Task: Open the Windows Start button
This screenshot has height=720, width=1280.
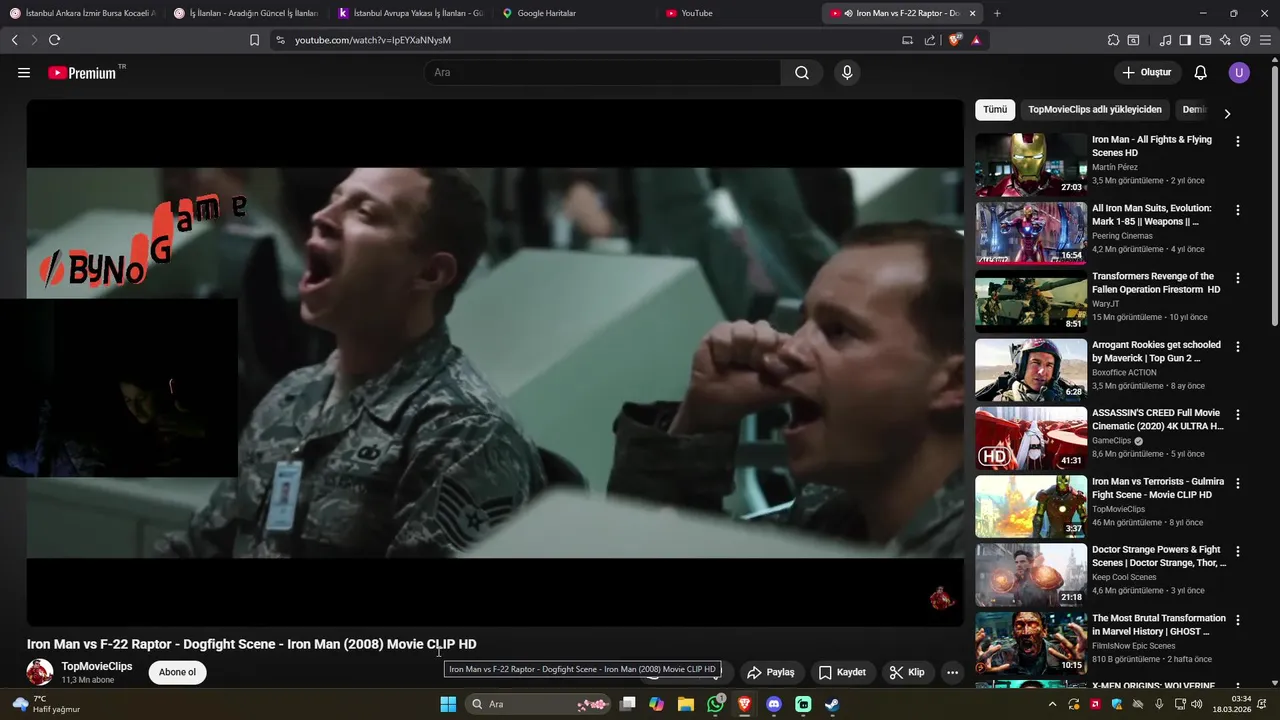Action: tap(449, 704)
